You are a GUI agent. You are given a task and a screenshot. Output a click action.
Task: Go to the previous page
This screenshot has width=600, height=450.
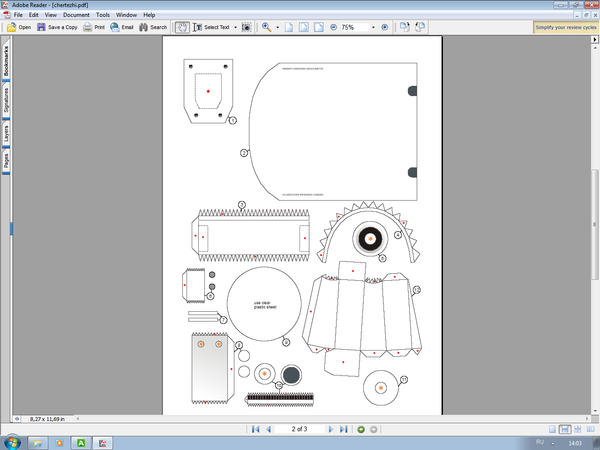point(269,429)
